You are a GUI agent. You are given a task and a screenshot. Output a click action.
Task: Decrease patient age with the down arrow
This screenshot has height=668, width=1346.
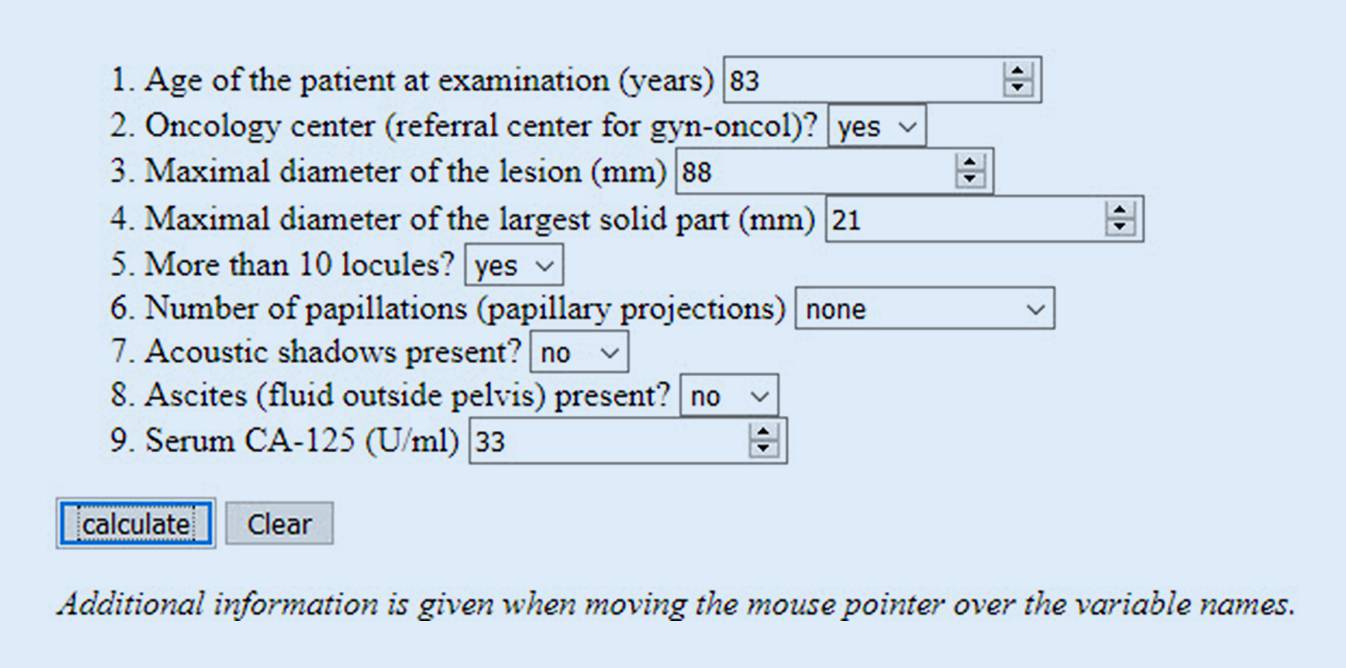[1018, 87]
